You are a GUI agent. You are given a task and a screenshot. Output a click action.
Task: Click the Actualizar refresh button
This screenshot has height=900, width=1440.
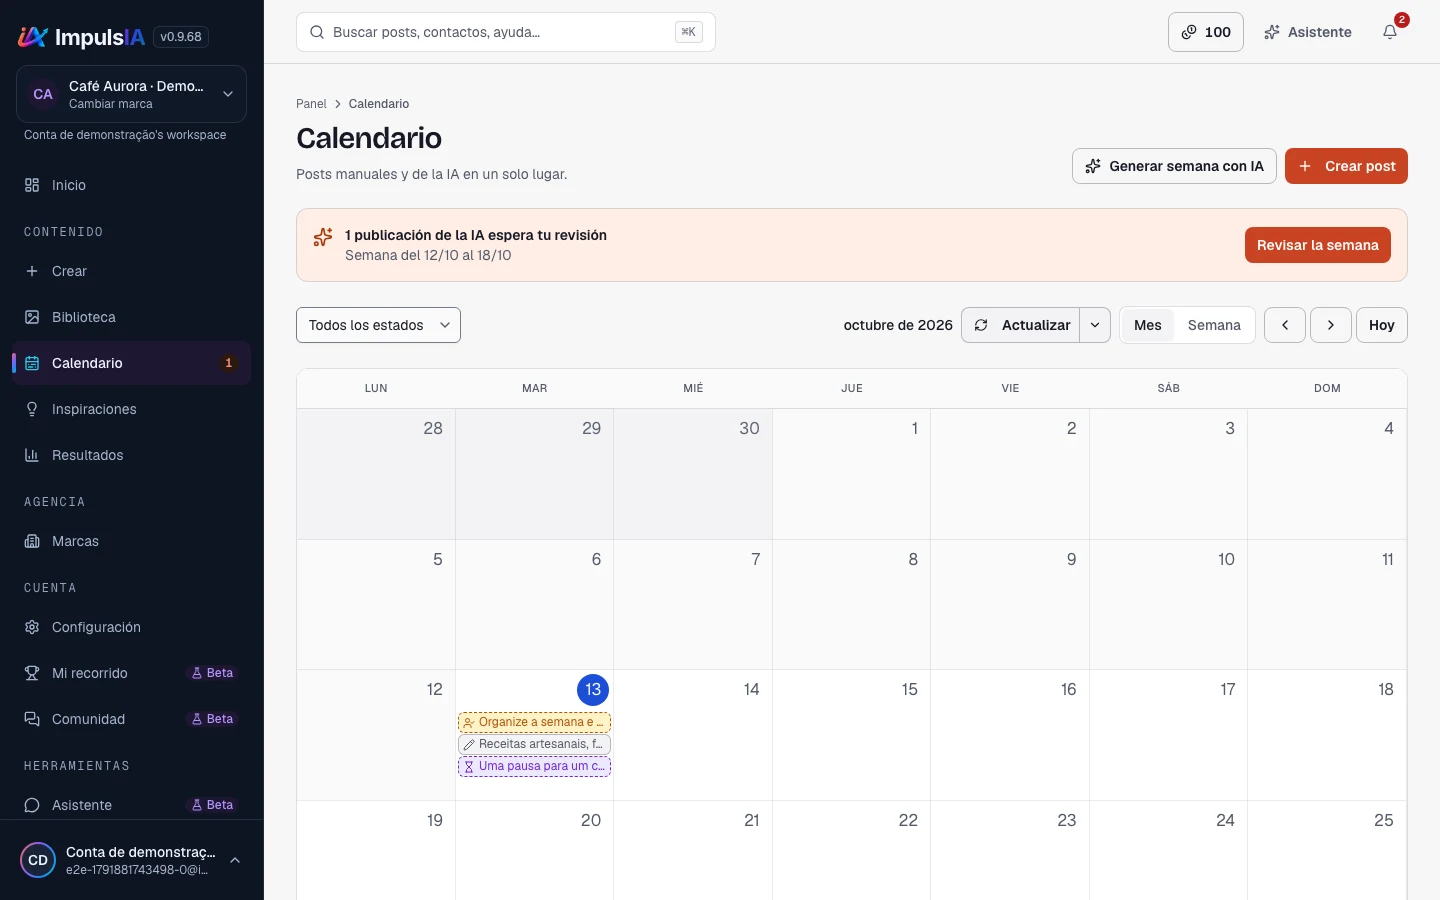[x=1021, y=325]
